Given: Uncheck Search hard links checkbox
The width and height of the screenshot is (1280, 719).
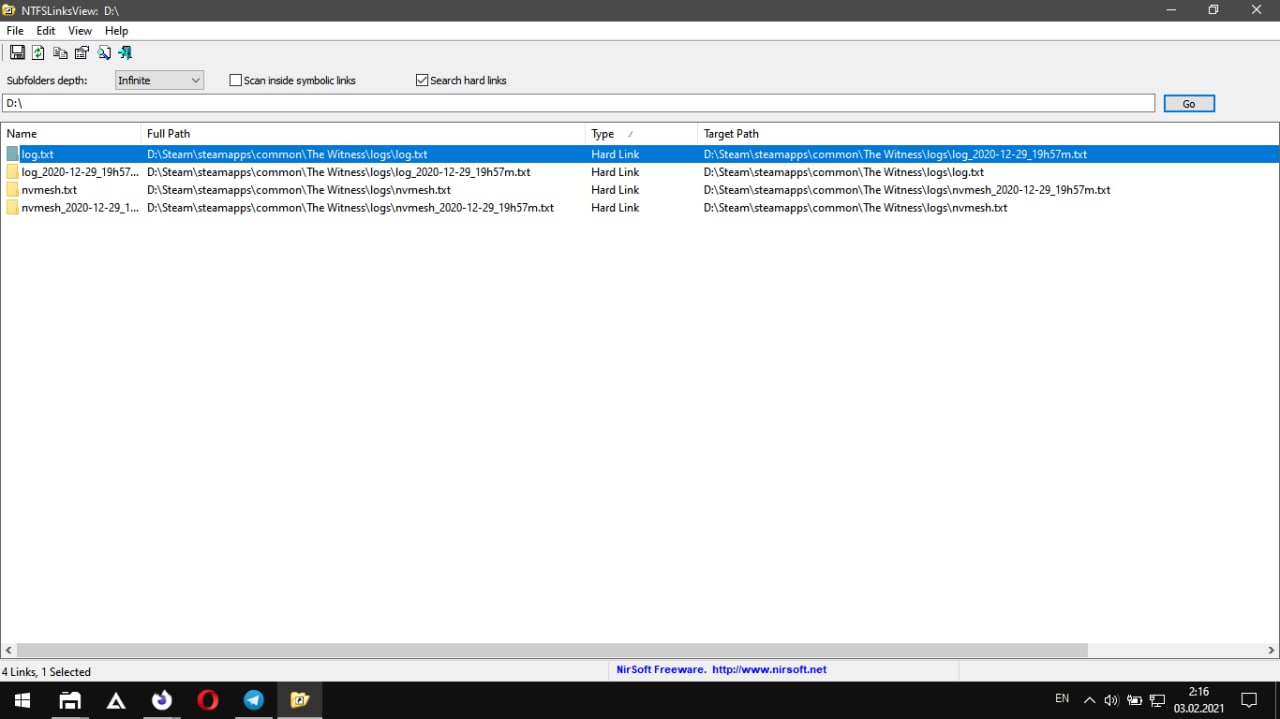Looking at the screenshot, I should click(x=422, y=80).
